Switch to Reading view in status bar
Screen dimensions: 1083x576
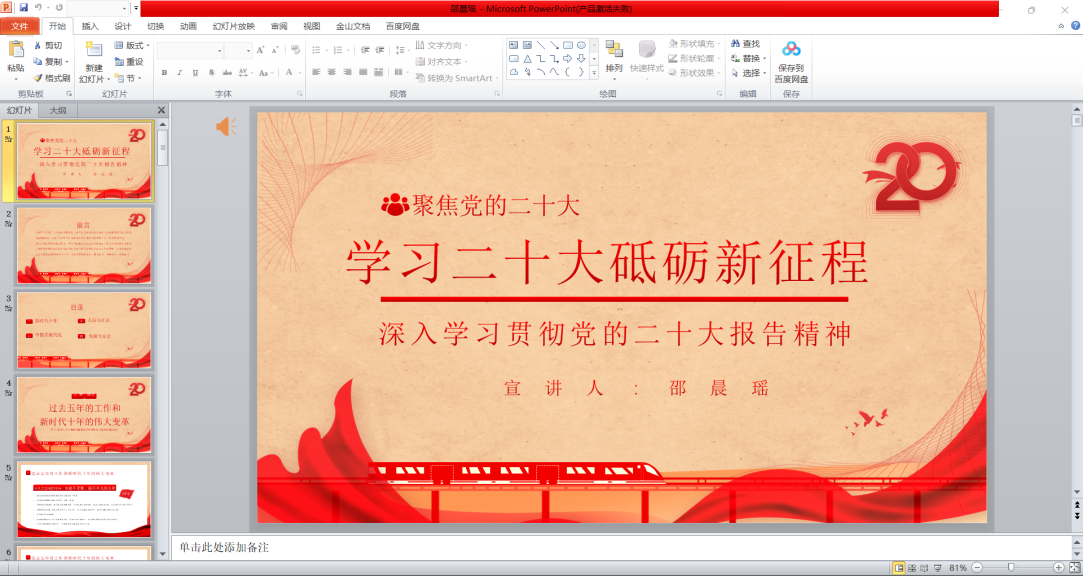924,568
